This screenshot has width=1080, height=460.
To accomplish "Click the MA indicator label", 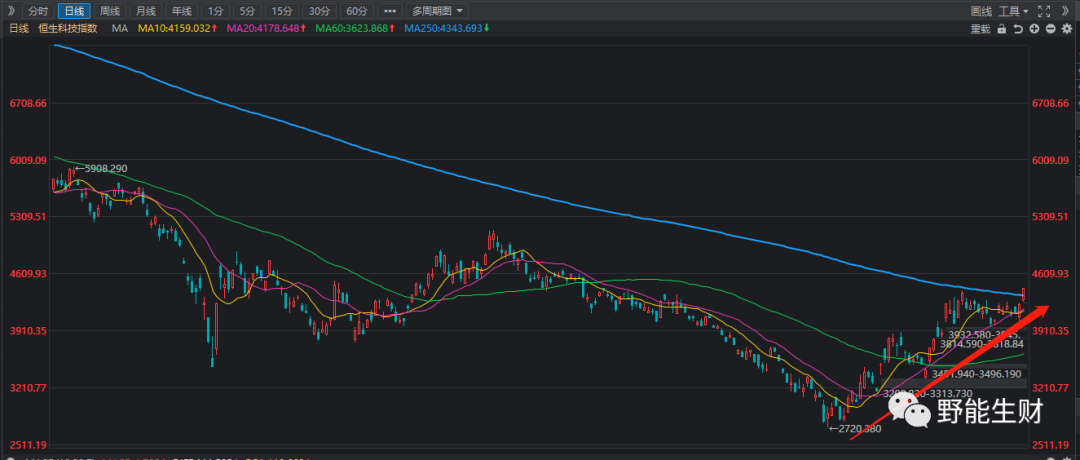I will [x=120, y=29].
